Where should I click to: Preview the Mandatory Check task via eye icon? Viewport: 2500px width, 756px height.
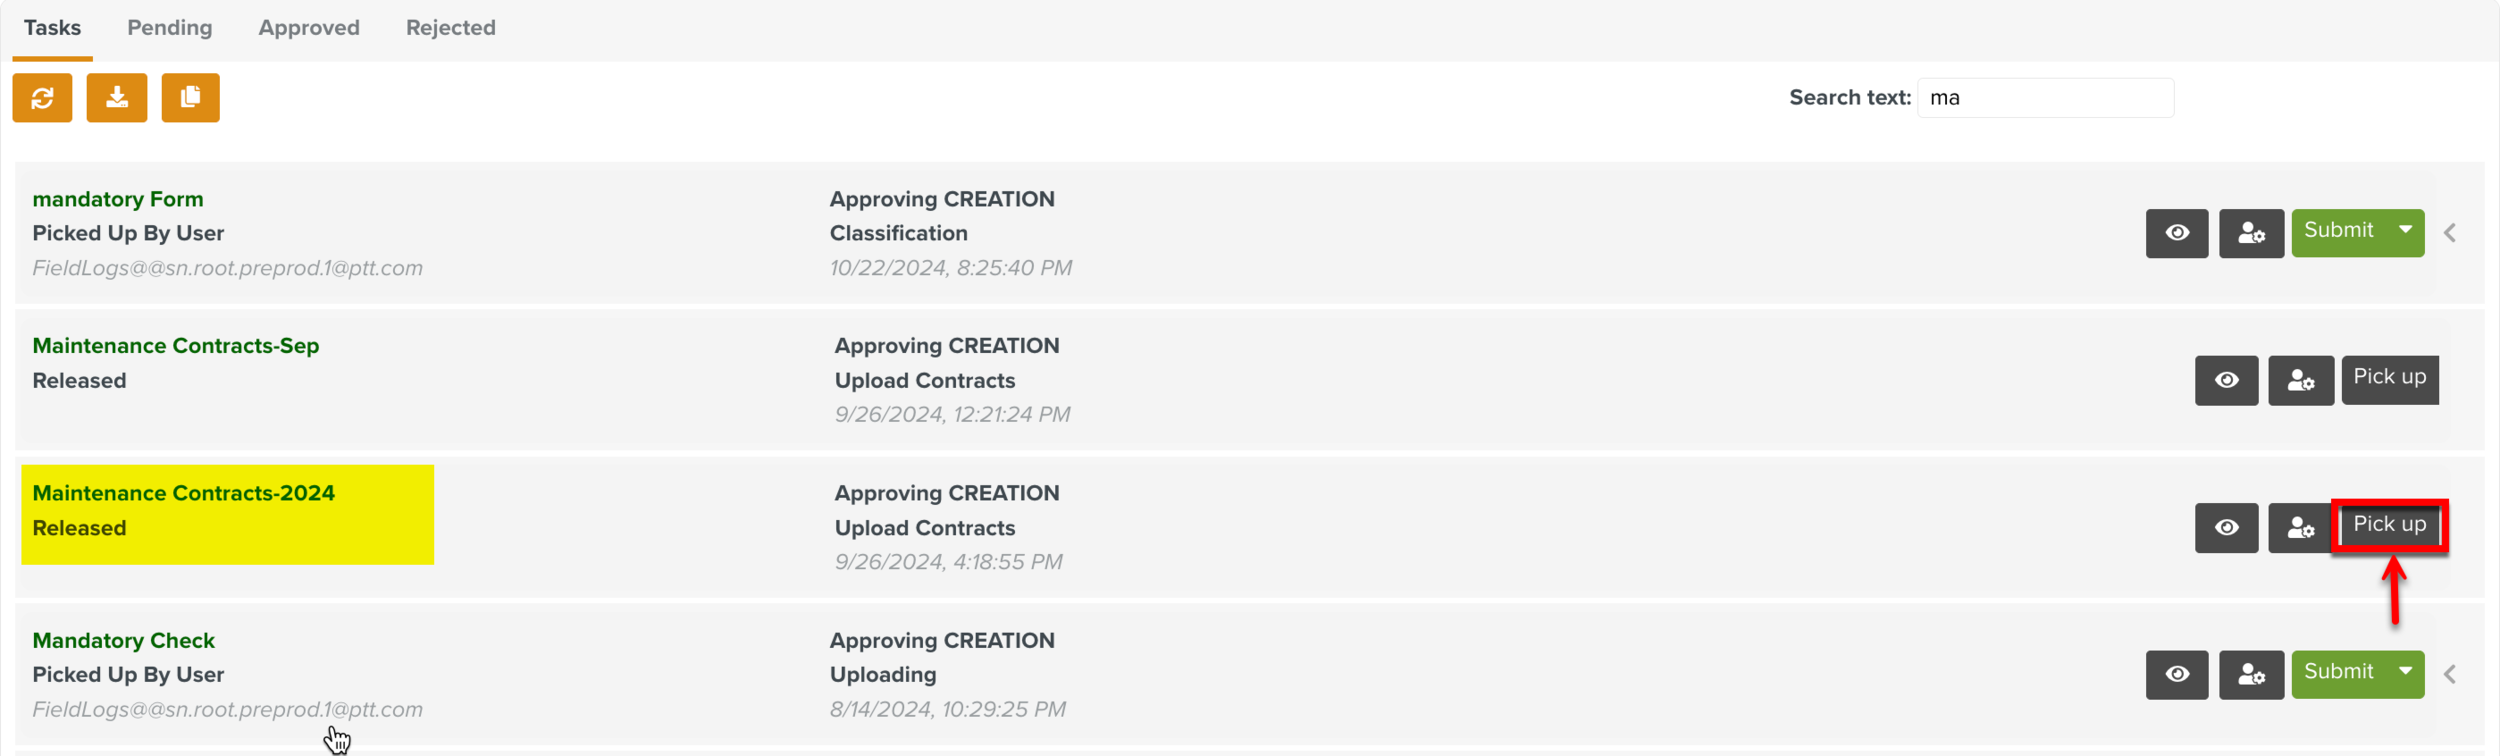[2176, 674]
